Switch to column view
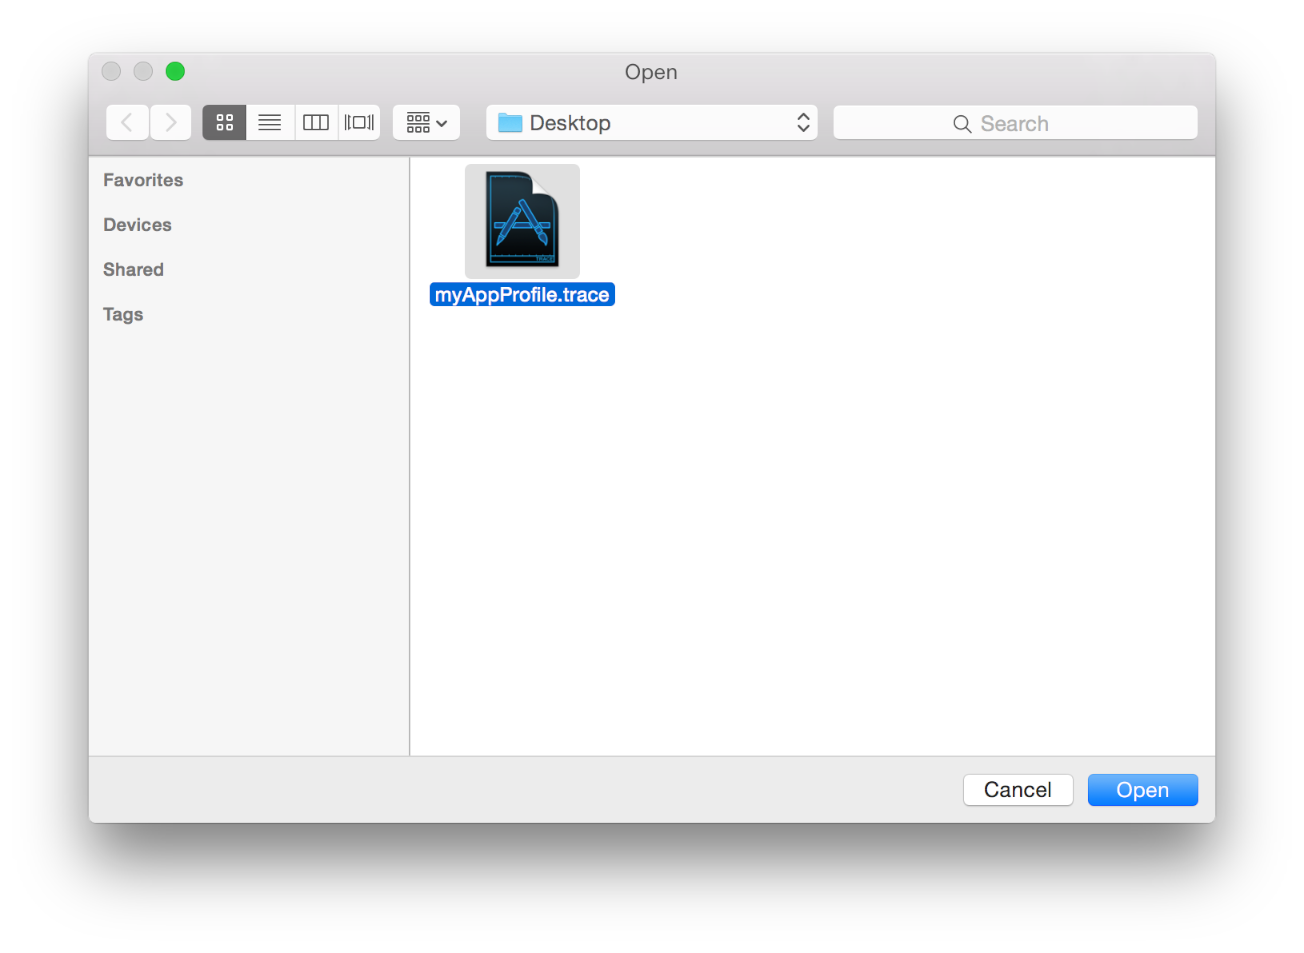The width and height of the screenshot is (1304, 953). tap(316, 123)
